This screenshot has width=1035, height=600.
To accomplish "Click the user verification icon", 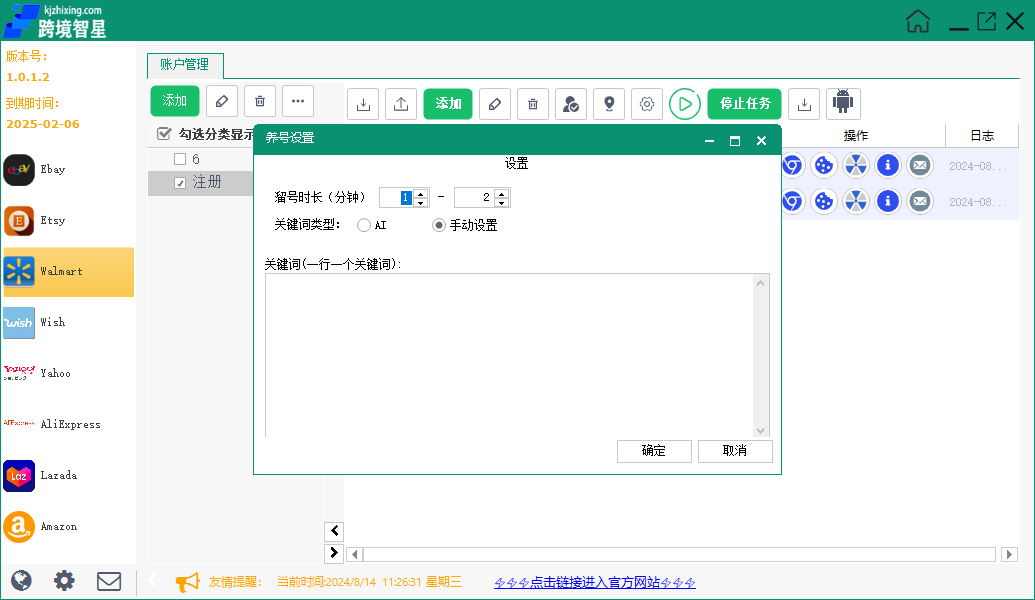I will [571, 104].
